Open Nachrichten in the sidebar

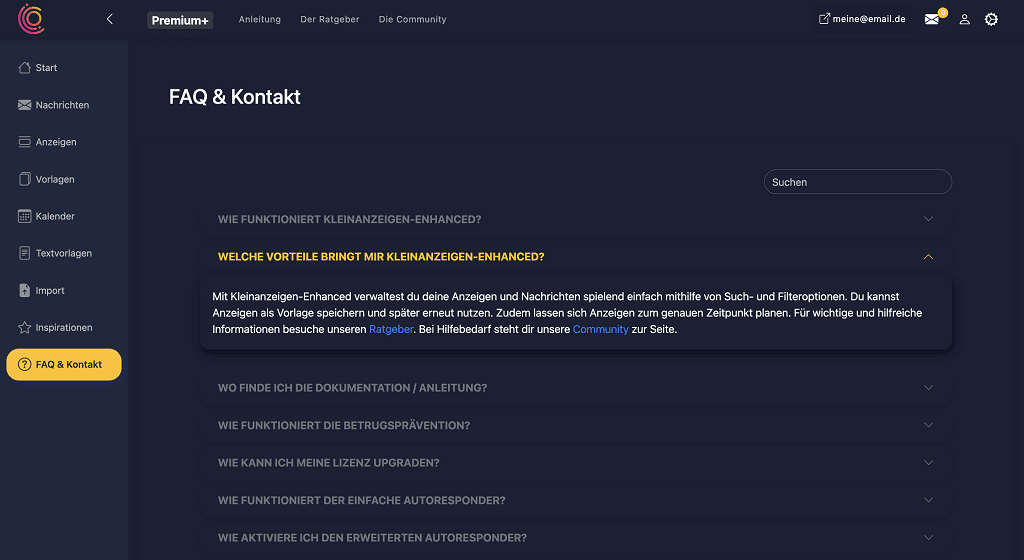(x=54, y=105)
